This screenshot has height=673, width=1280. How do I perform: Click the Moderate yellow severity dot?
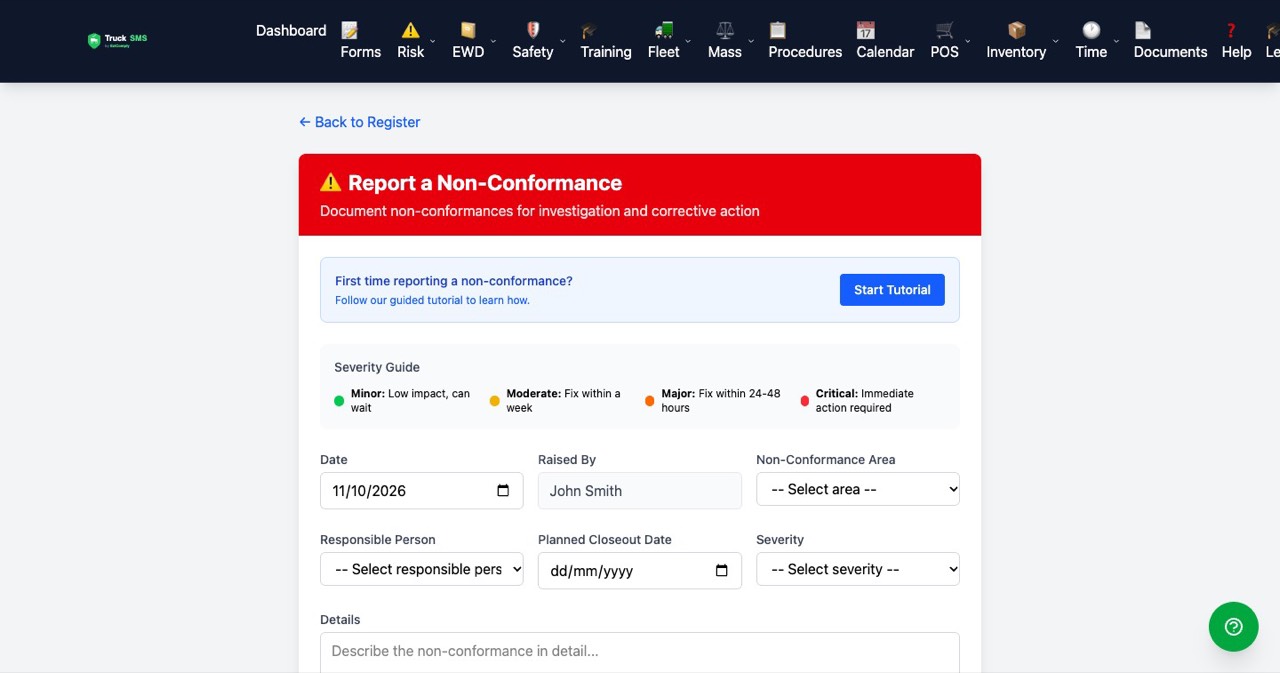495,401
